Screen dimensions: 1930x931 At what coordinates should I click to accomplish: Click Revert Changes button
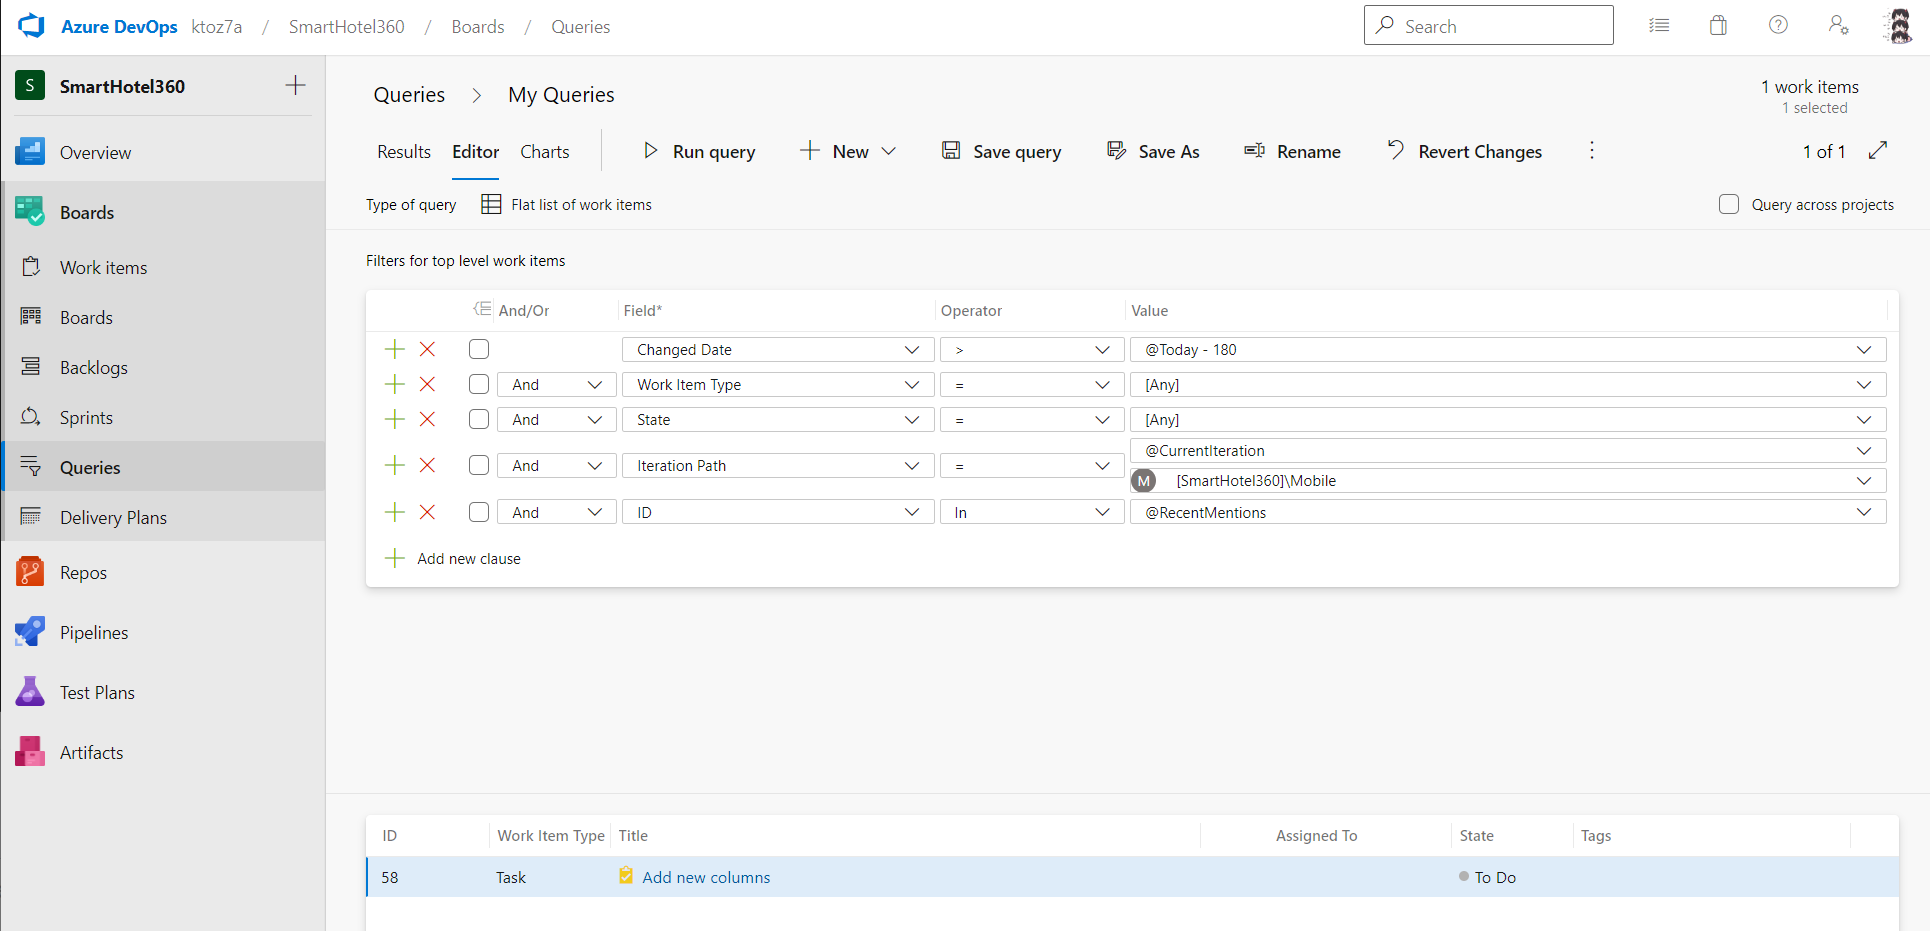pyautogui.click(x=1464, y=151)
